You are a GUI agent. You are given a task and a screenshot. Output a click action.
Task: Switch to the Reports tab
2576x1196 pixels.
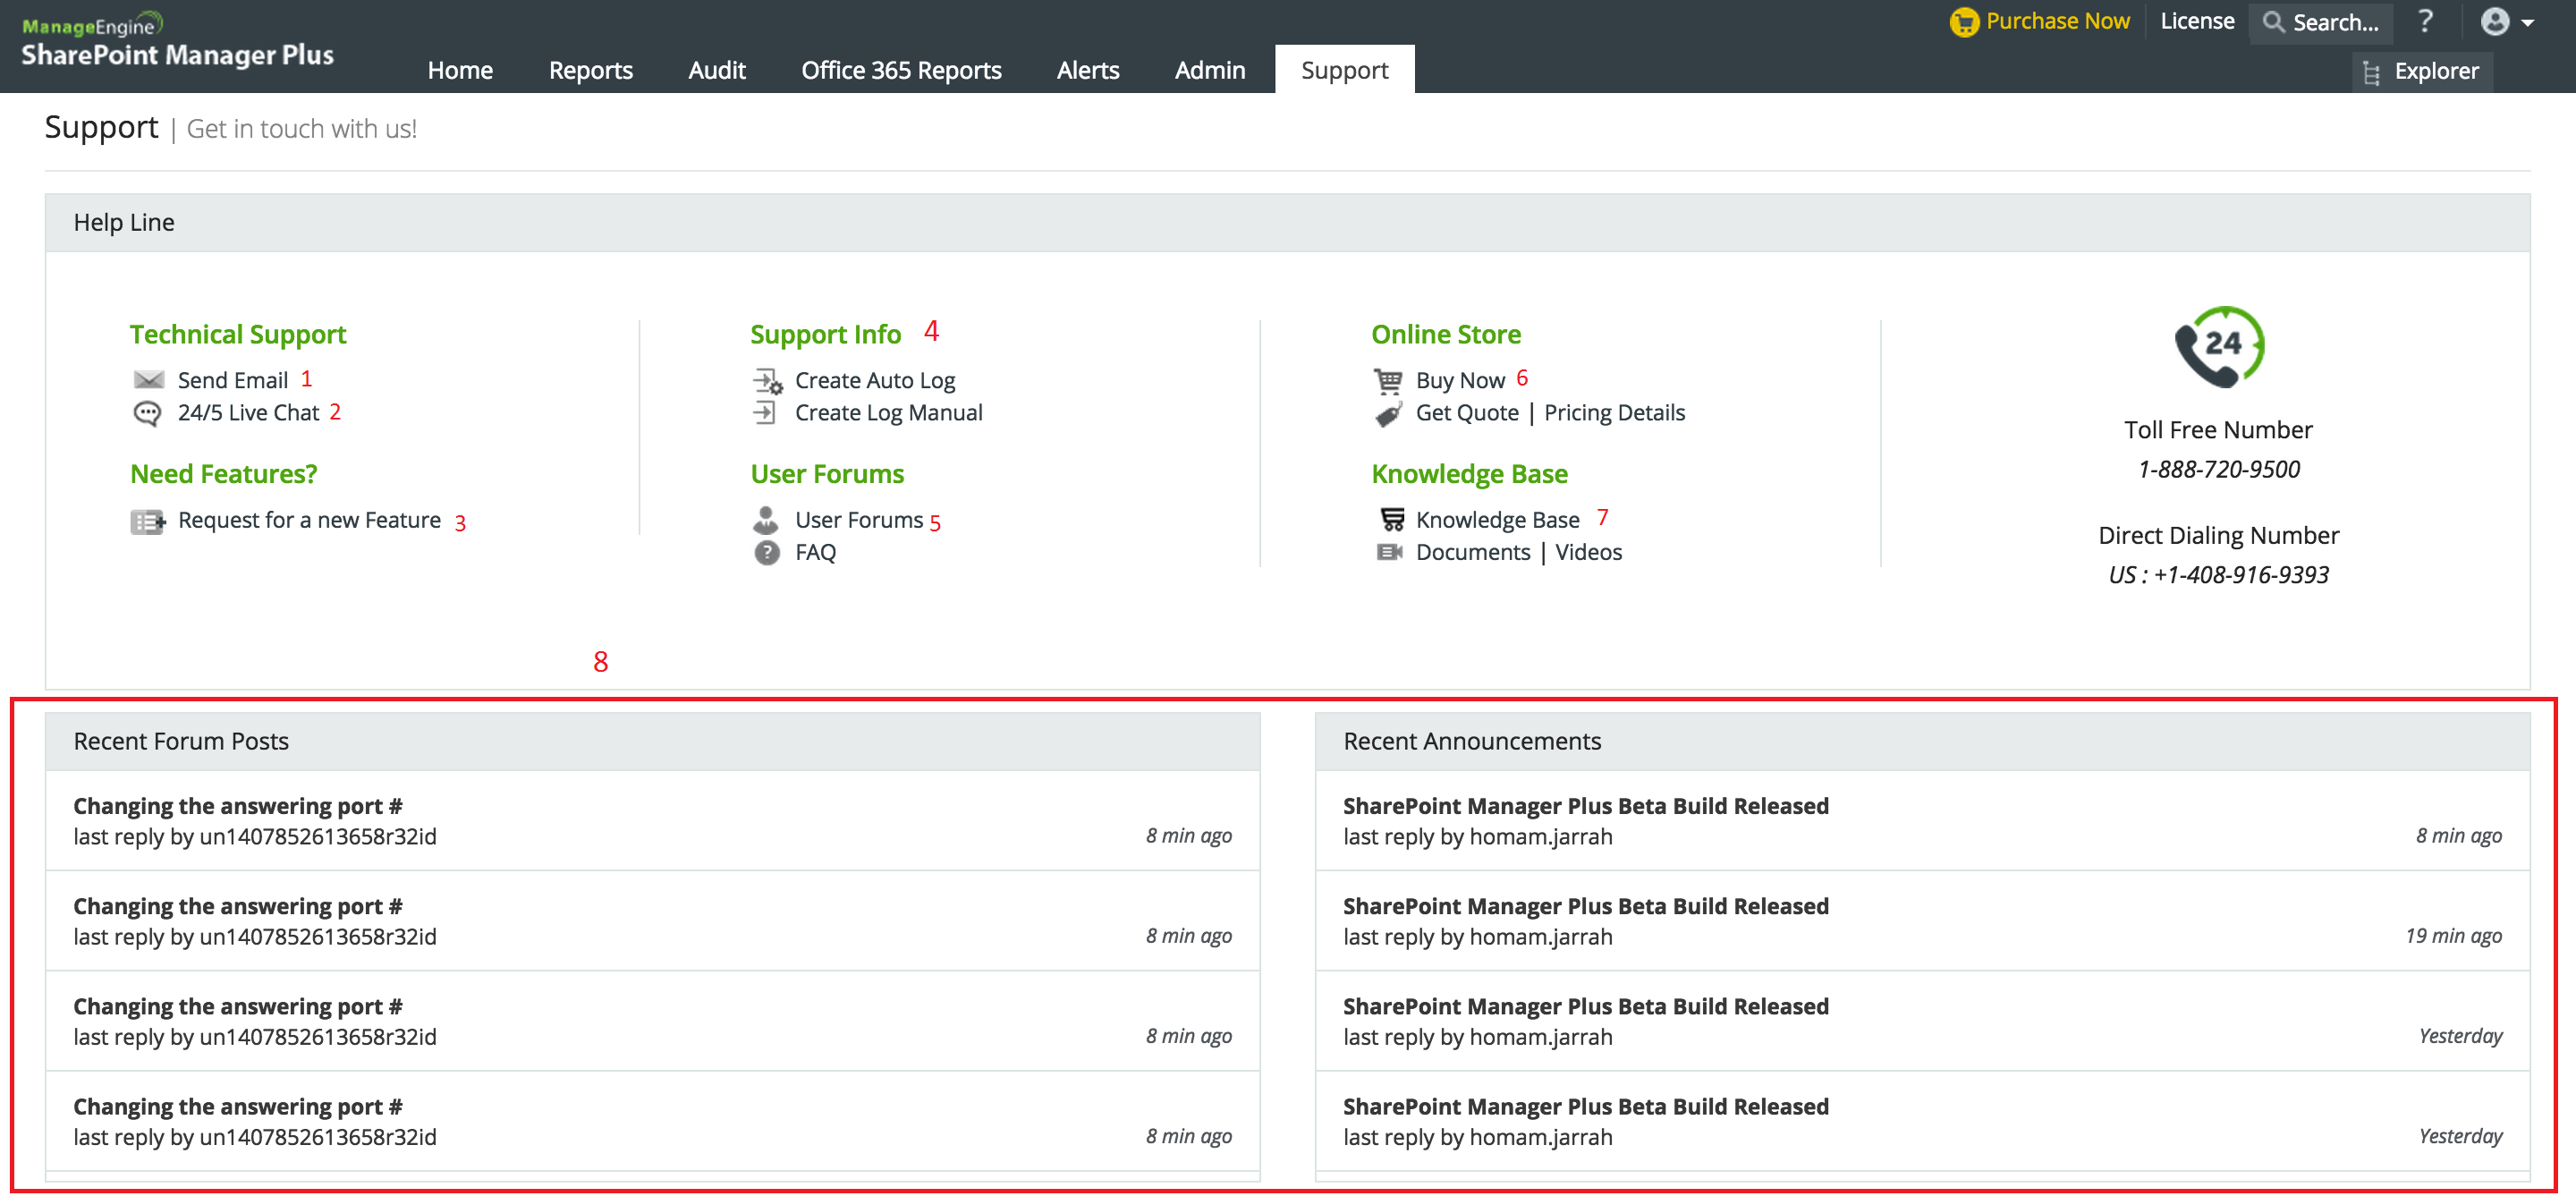click(x=590, y=70)
